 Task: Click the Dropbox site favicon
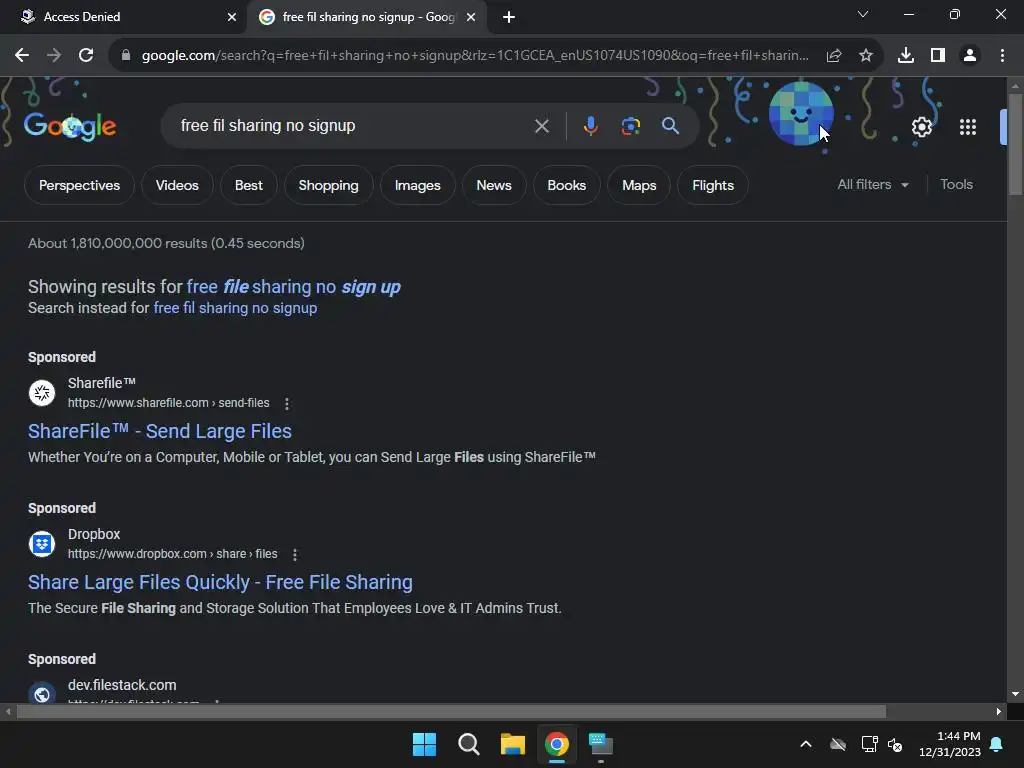click(x=42, y=543)
